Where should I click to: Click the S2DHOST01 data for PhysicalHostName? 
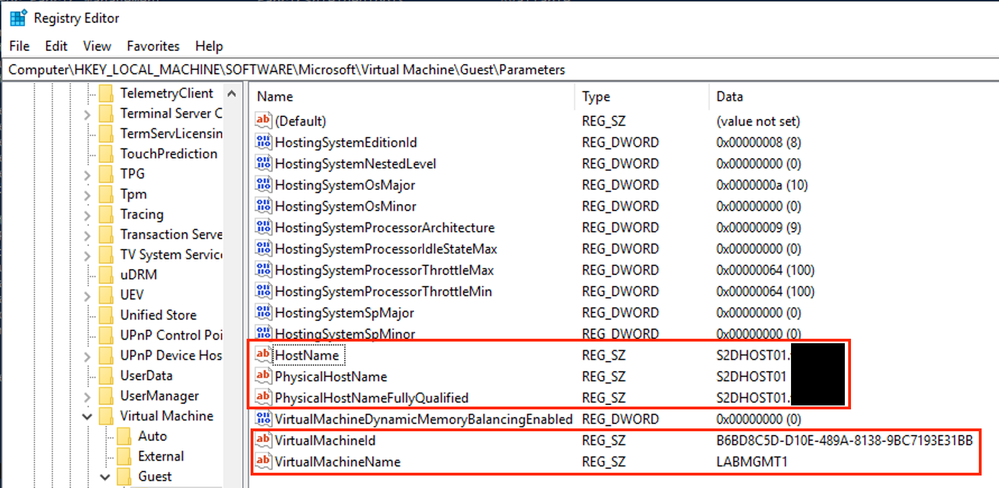coord(752,376)
